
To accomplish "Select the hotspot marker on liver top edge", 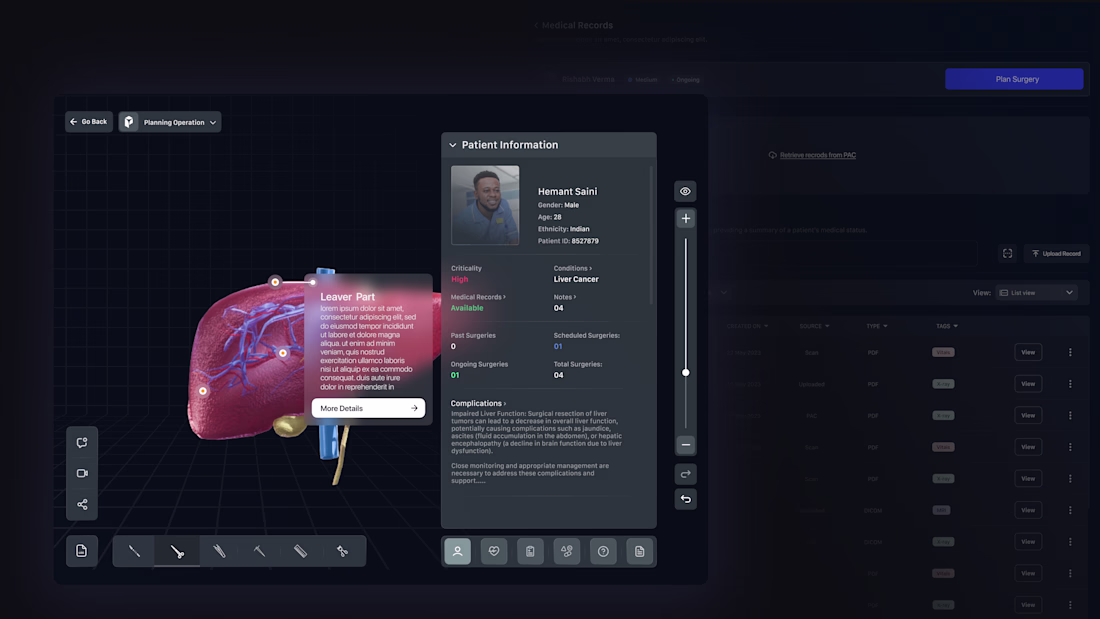I will coord(275,282).
